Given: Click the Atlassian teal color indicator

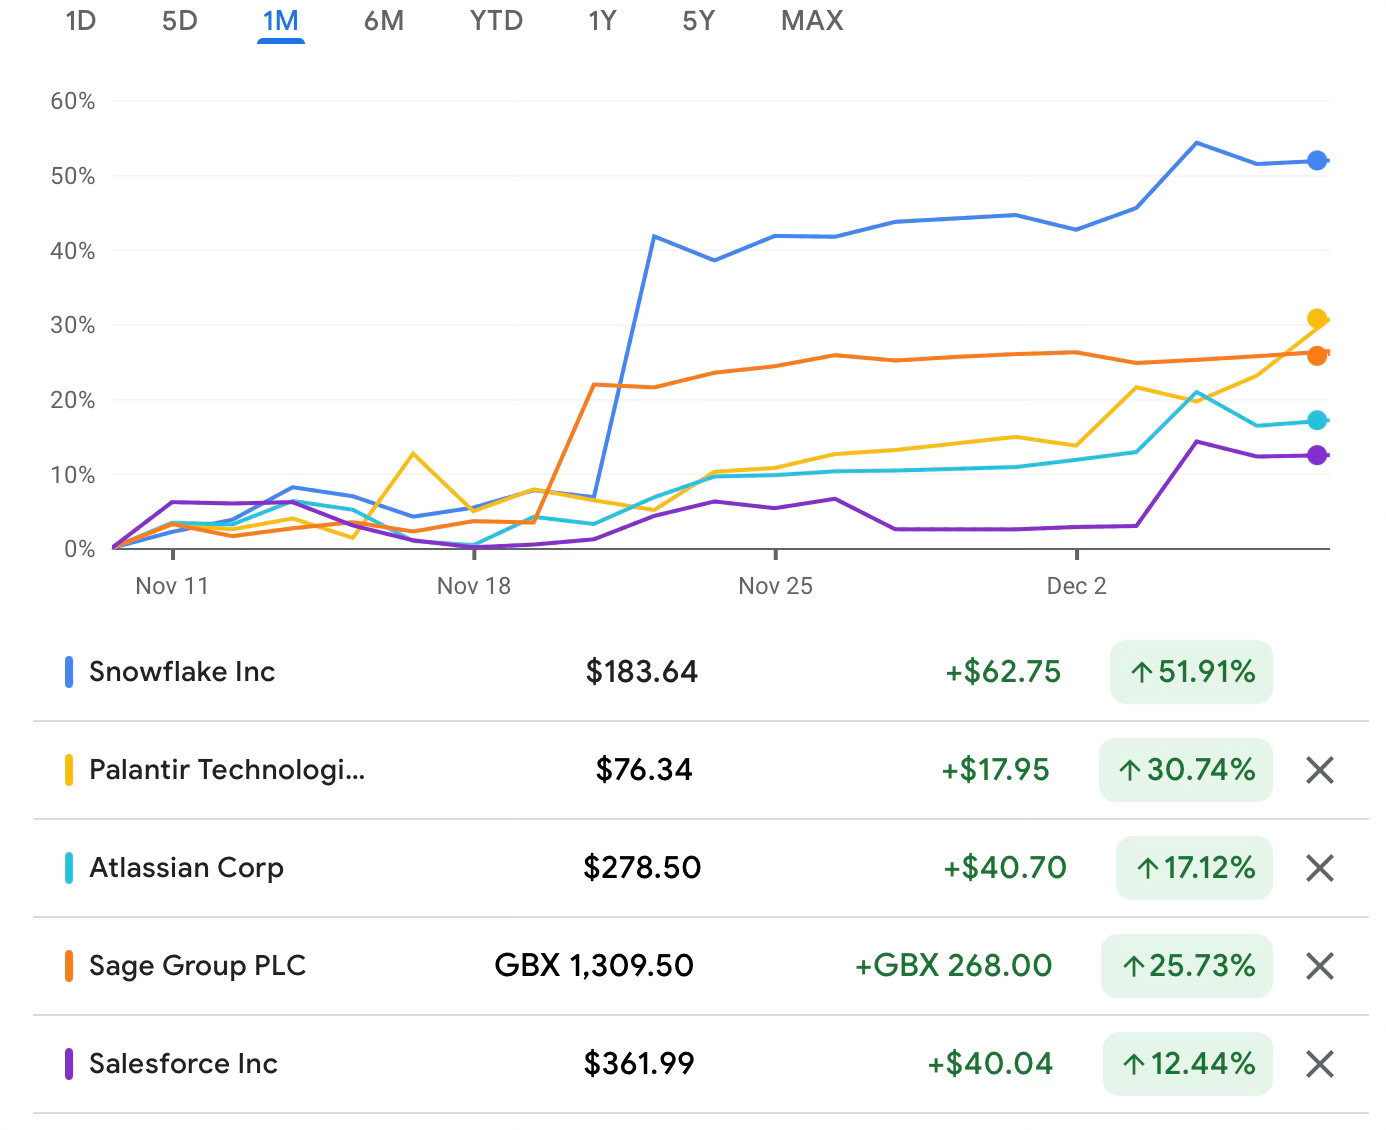Looking at the screenshot, I should pos(69,868).
